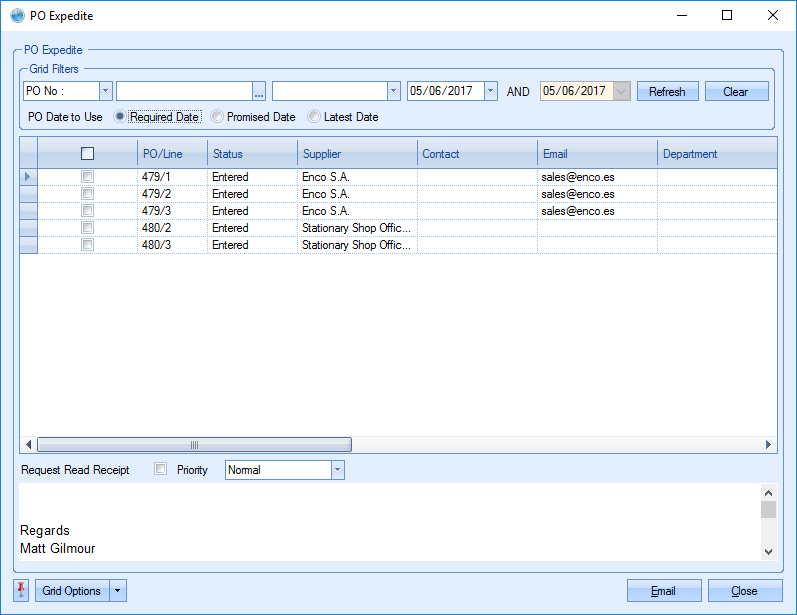Click the horizontal scrollbar right arrow
The image size is (797, 615).
(x=768, y=445)
